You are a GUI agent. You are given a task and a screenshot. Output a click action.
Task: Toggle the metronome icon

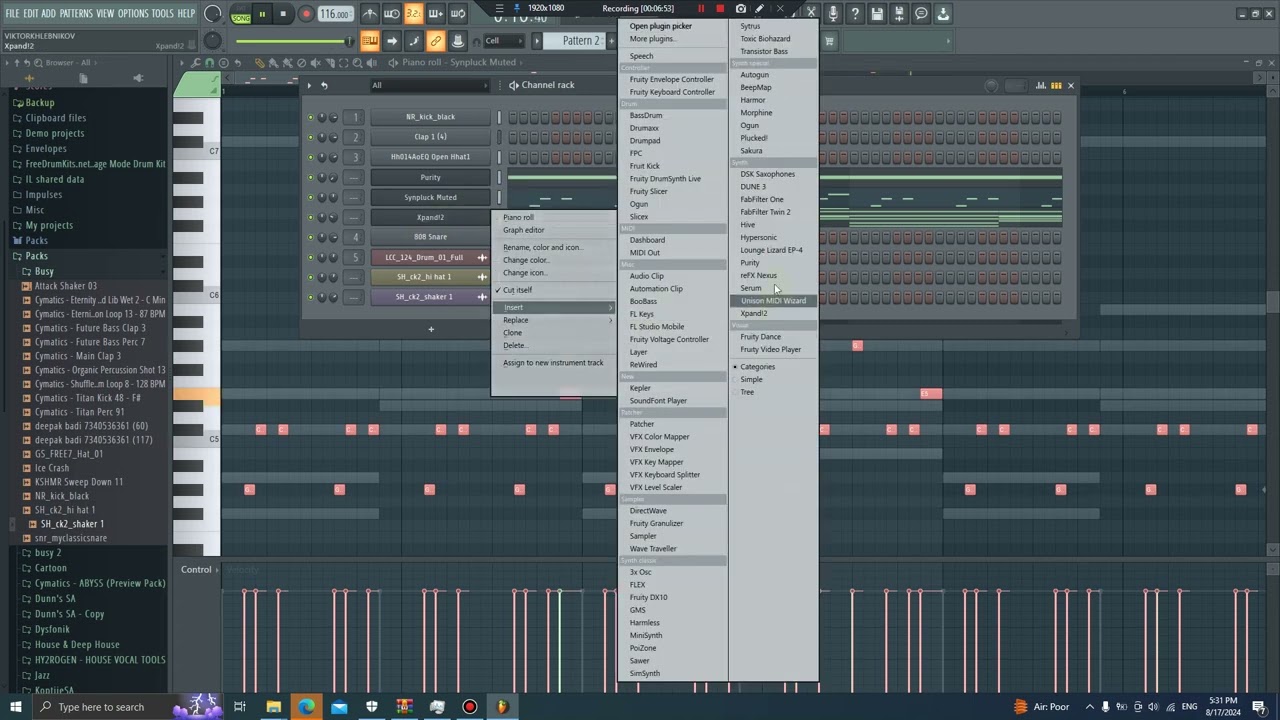tap(370, 14)
